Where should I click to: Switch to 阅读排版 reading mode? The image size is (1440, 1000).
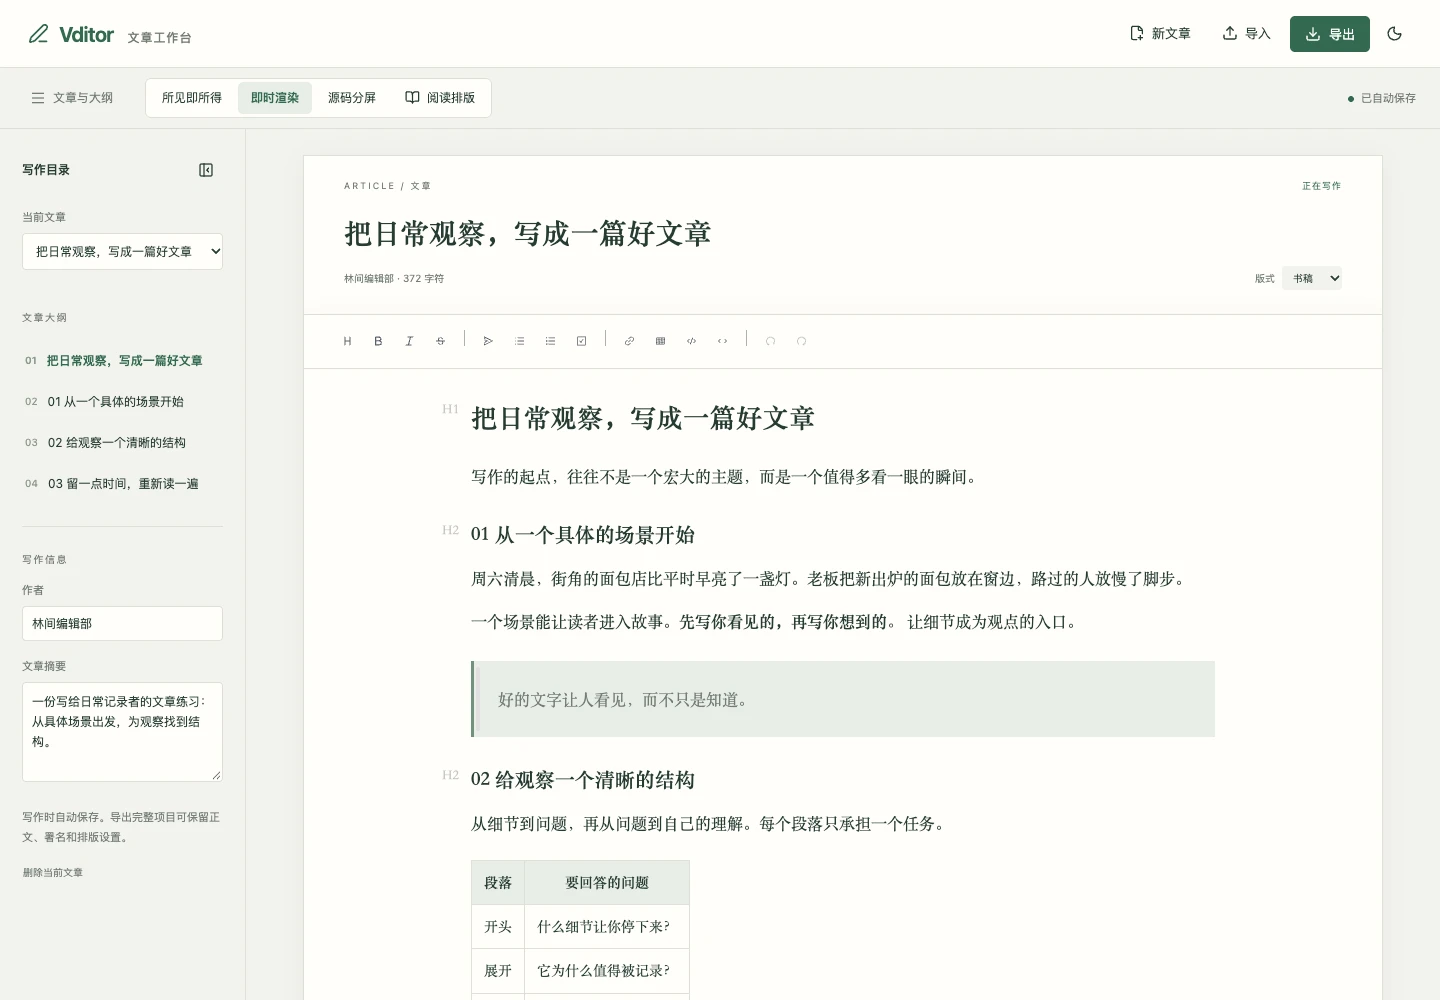pos(440,98)
